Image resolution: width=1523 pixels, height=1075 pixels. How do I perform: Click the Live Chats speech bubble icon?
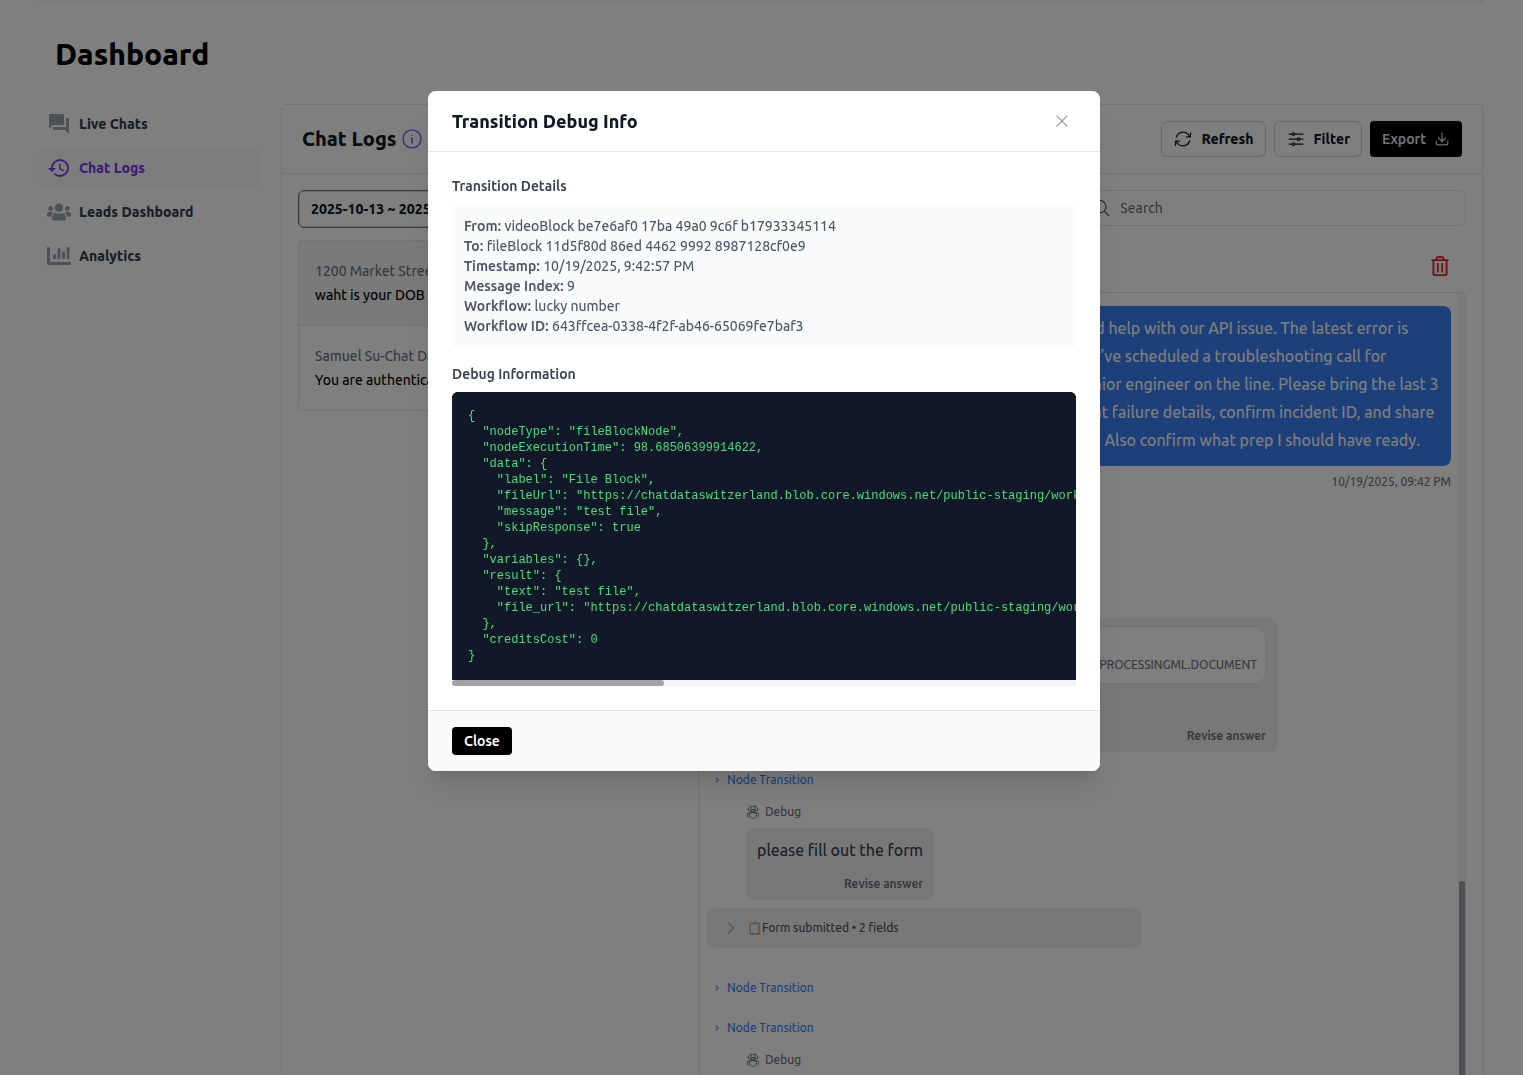coord(59,123)
